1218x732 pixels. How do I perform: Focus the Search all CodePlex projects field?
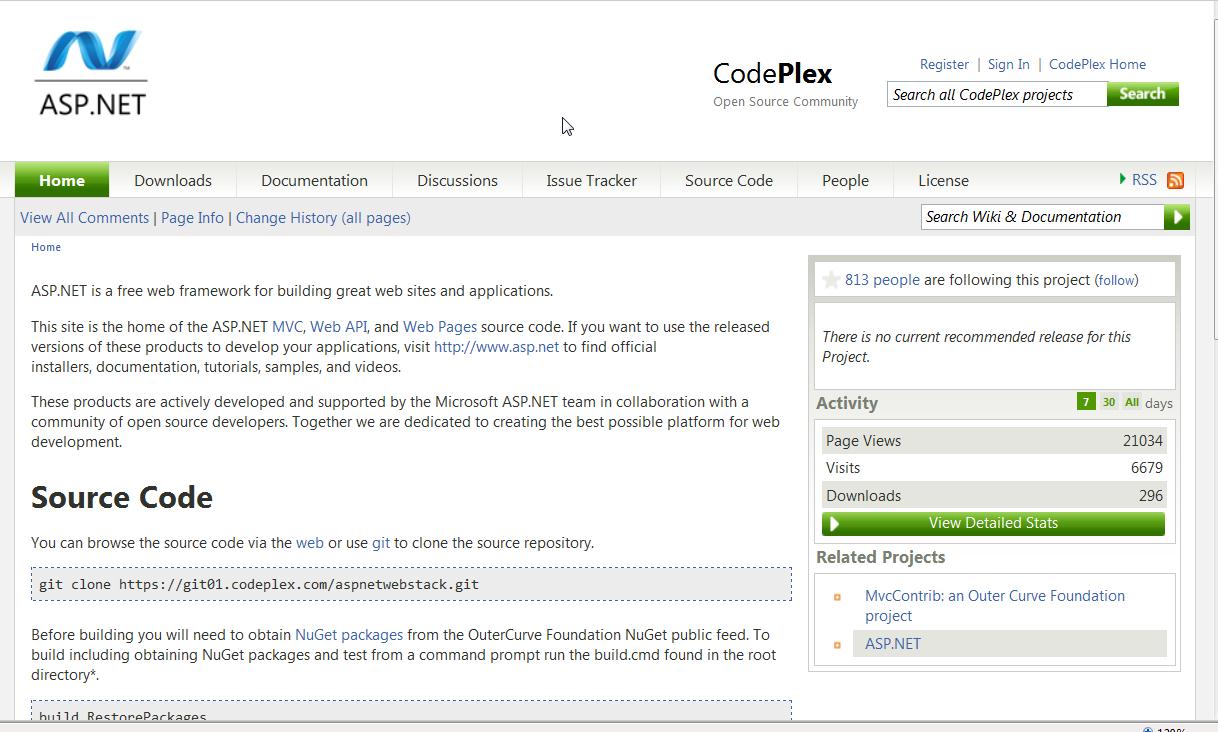(x=997, y=94)
